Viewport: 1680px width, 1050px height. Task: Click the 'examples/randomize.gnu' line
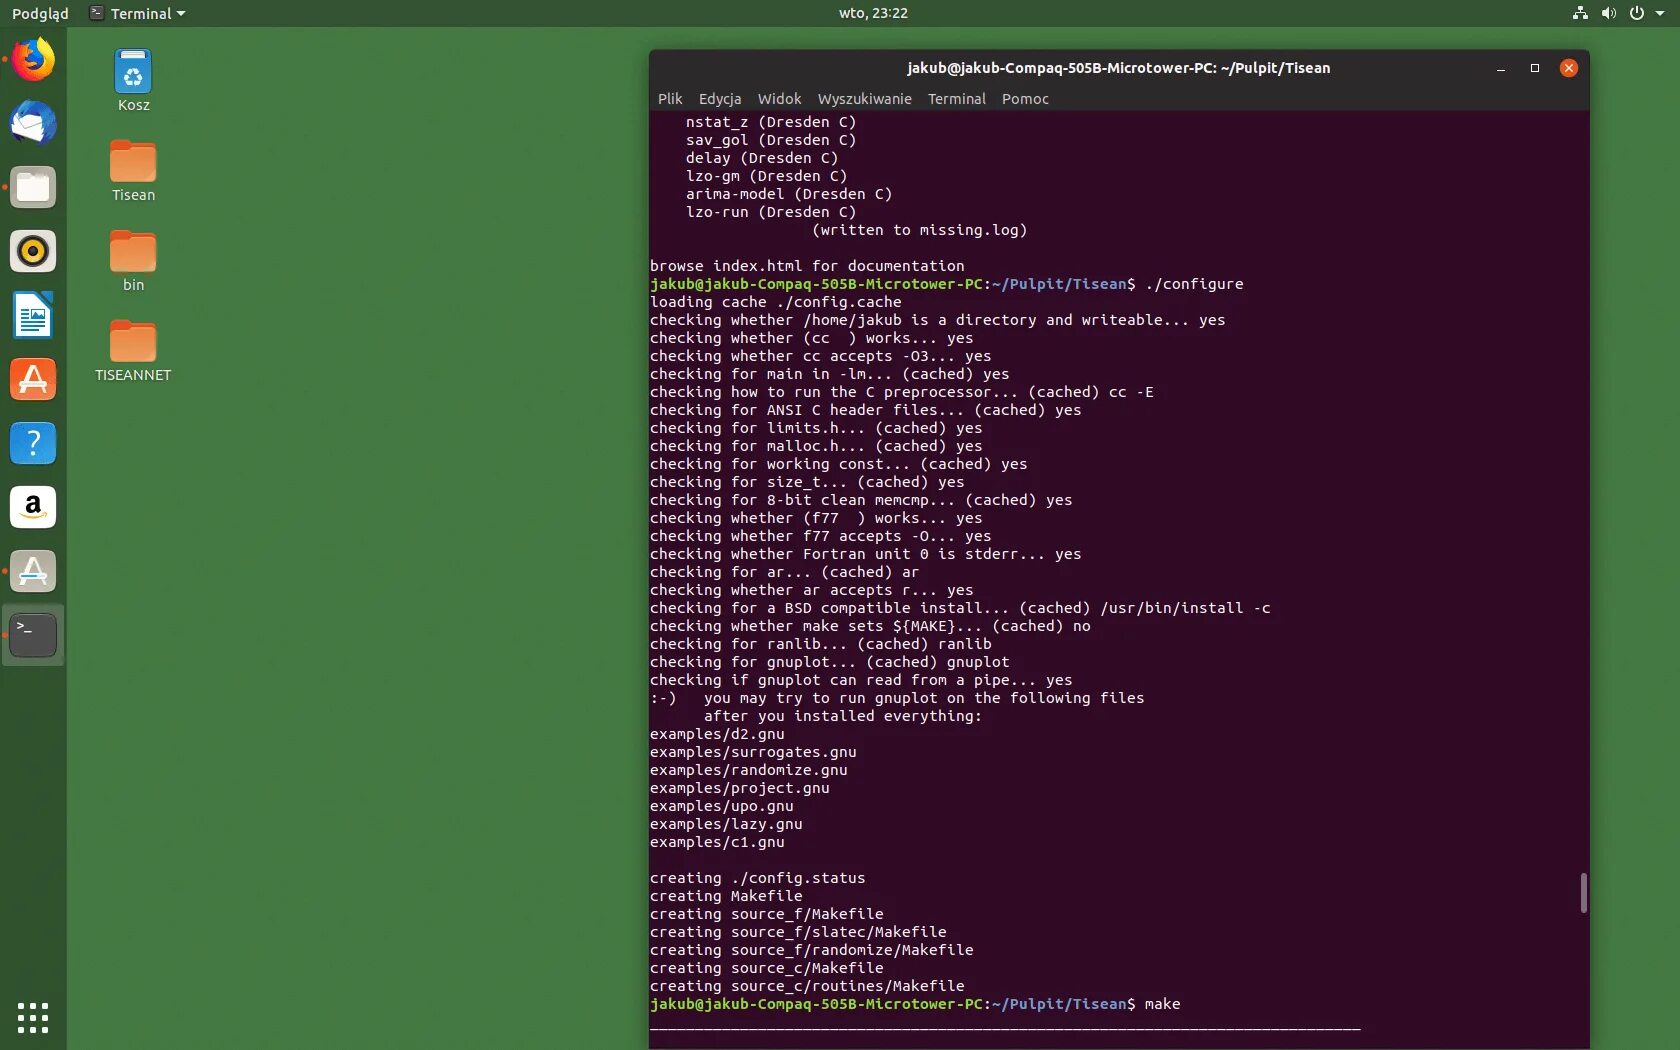pos(749,770)
